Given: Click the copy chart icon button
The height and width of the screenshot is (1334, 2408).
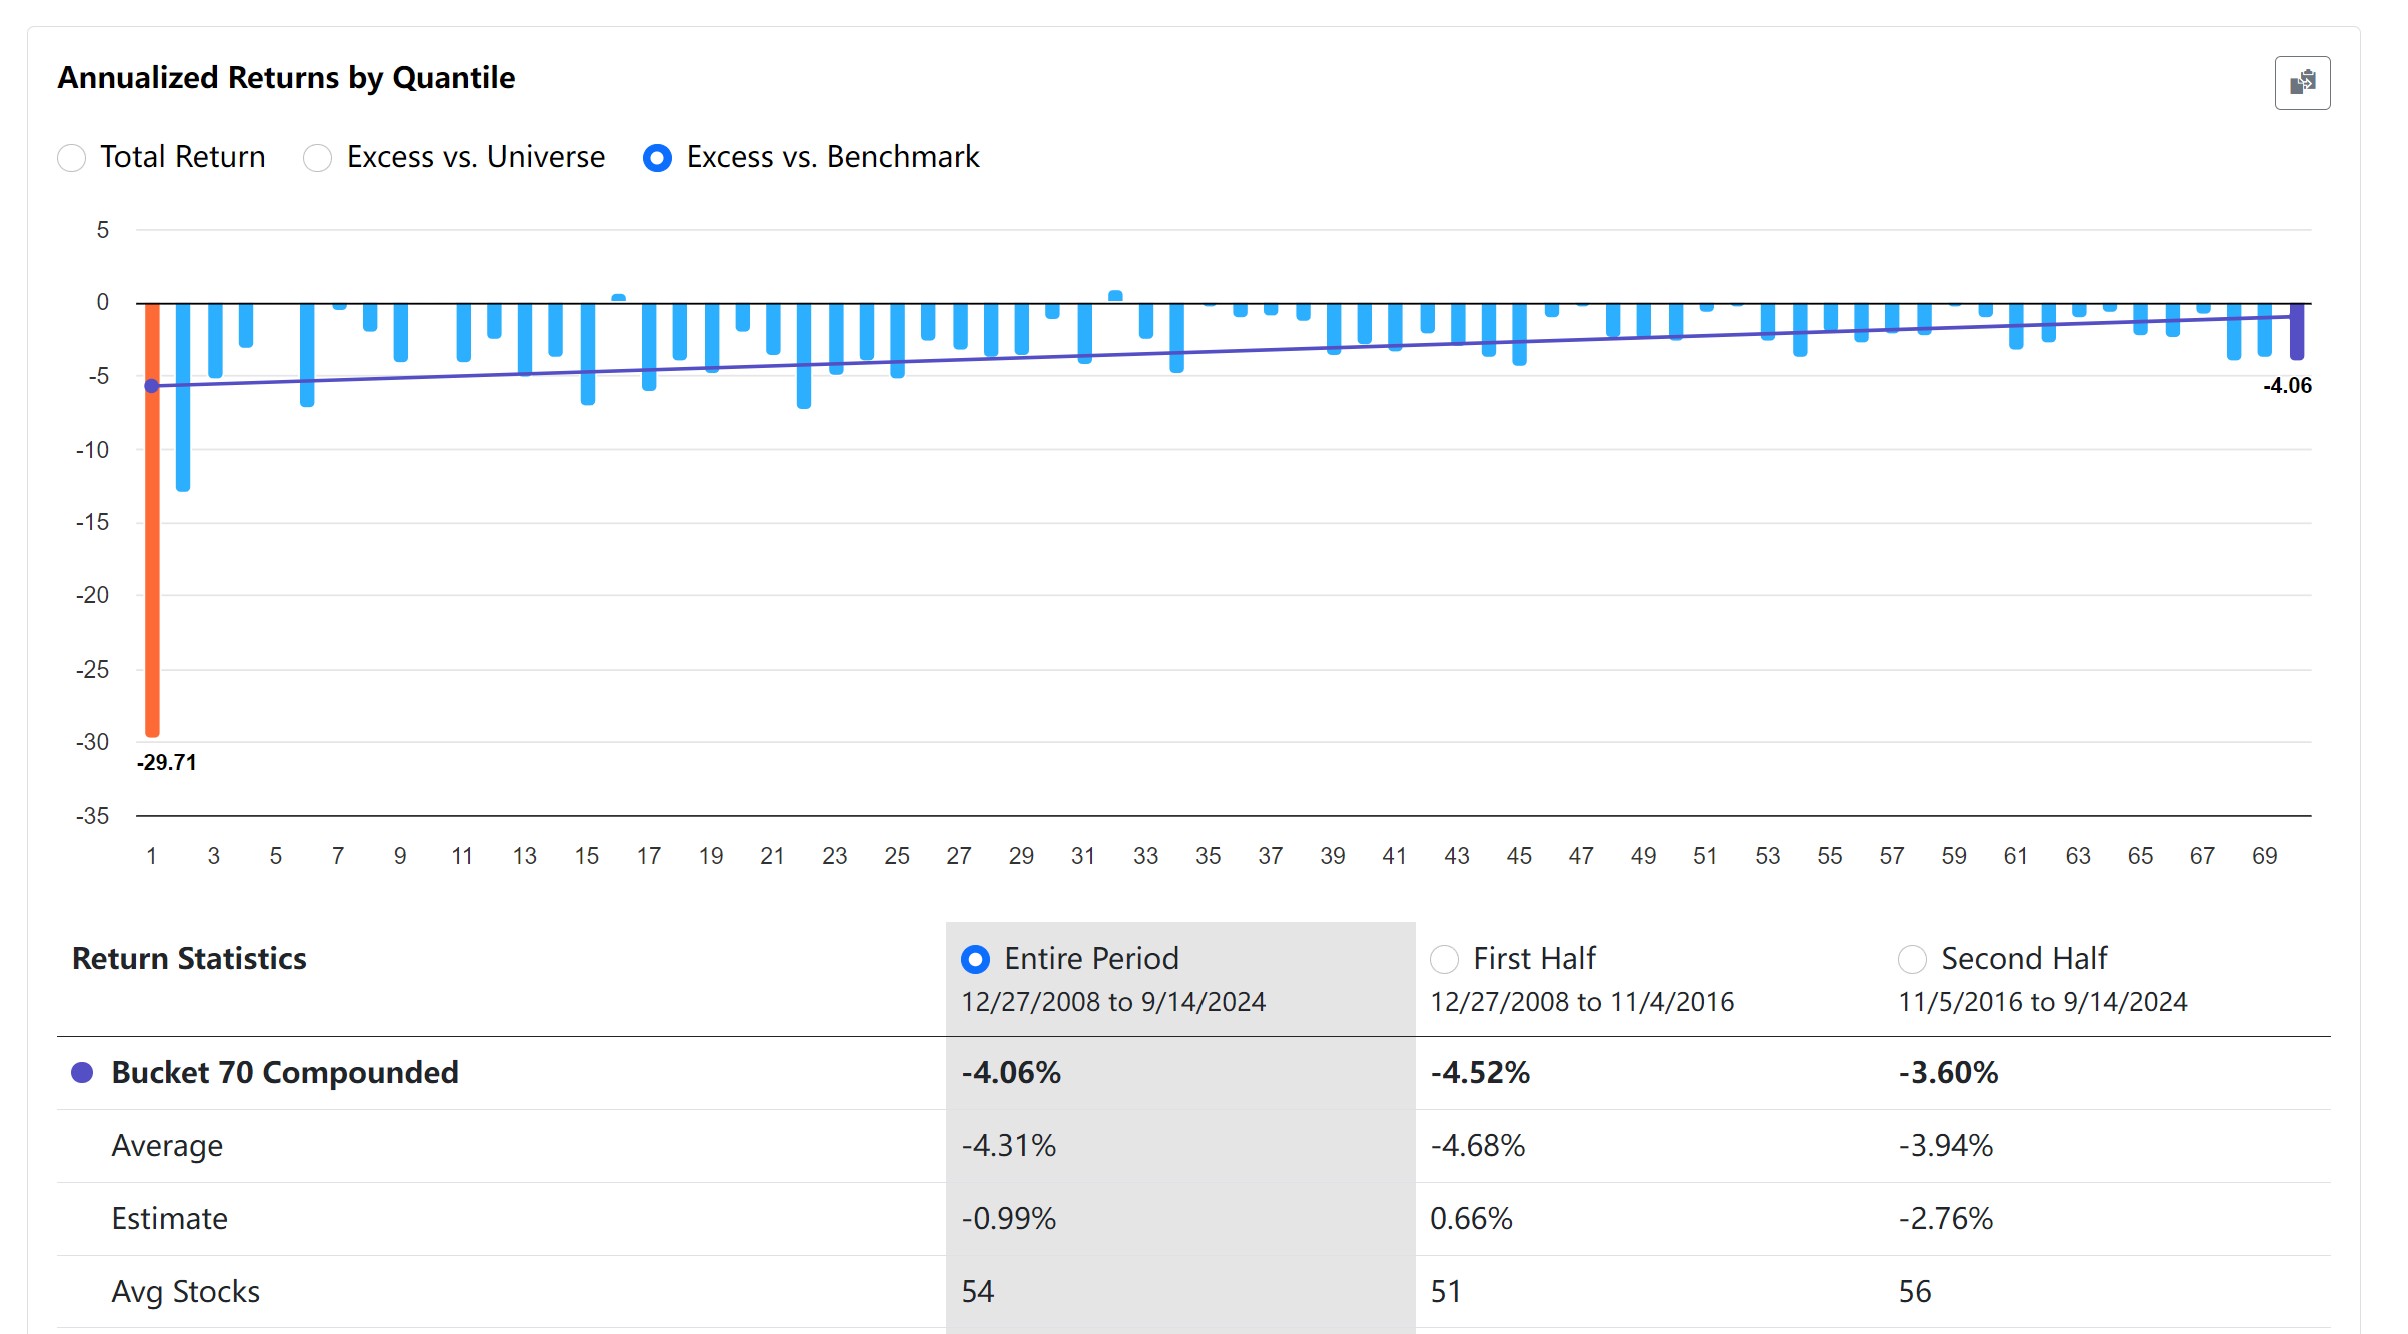Looking at the screenshot, I should coord(2302,83).
